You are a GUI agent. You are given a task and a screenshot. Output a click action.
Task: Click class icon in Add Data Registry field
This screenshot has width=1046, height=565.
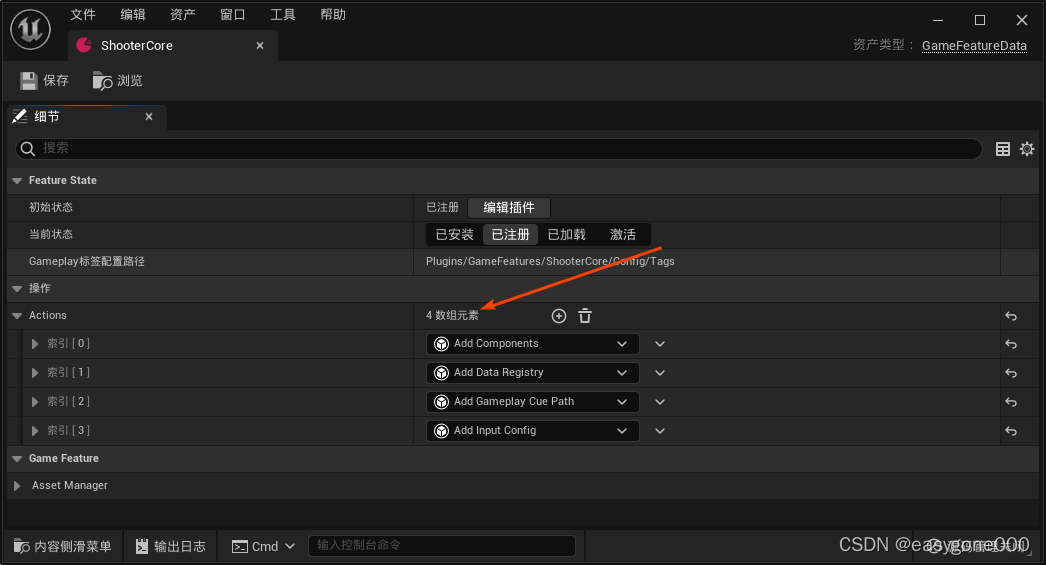[441, 373]
